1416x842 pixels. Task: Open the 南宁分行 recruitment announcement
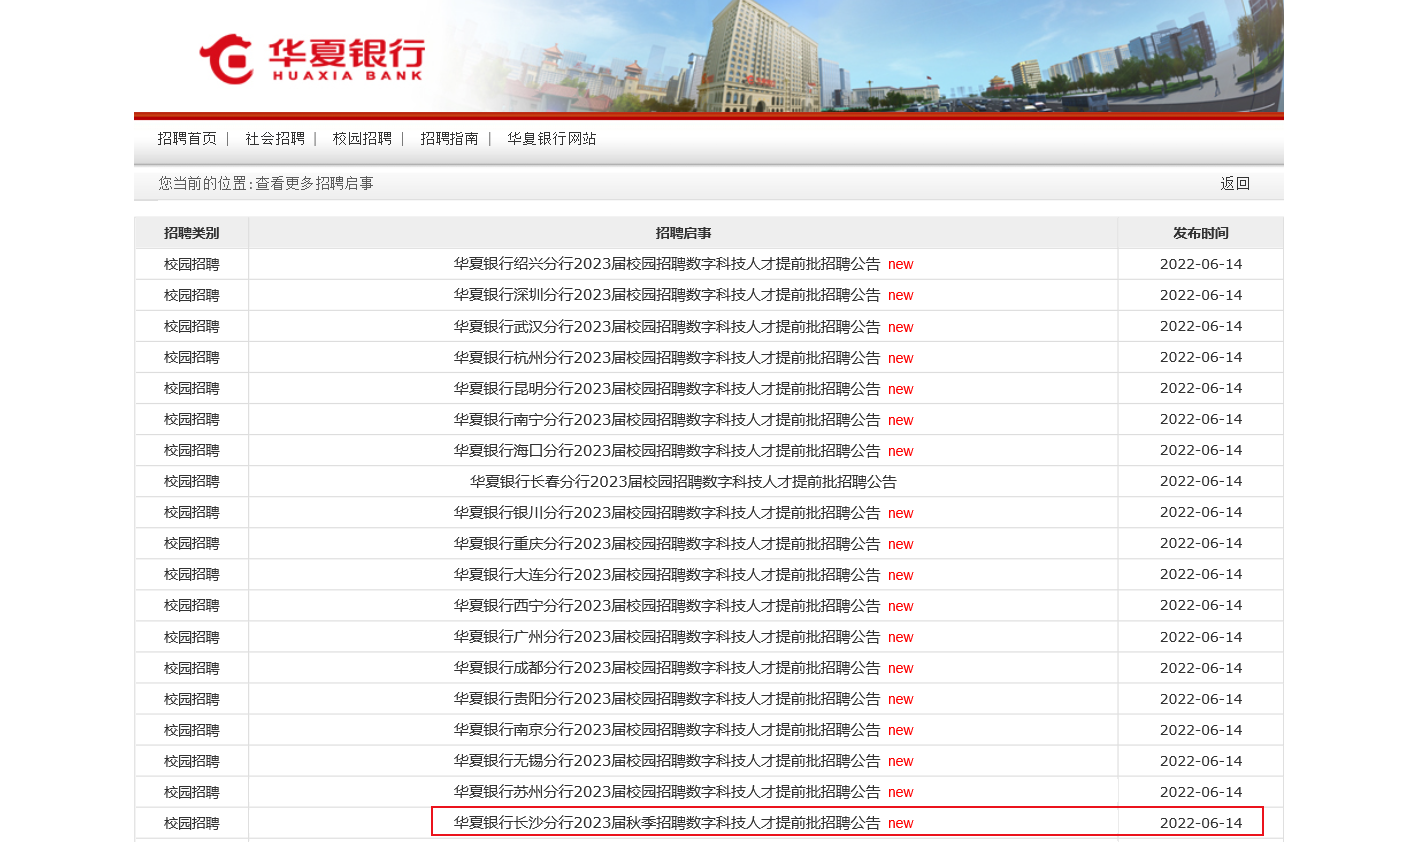(x=667, y=420)
